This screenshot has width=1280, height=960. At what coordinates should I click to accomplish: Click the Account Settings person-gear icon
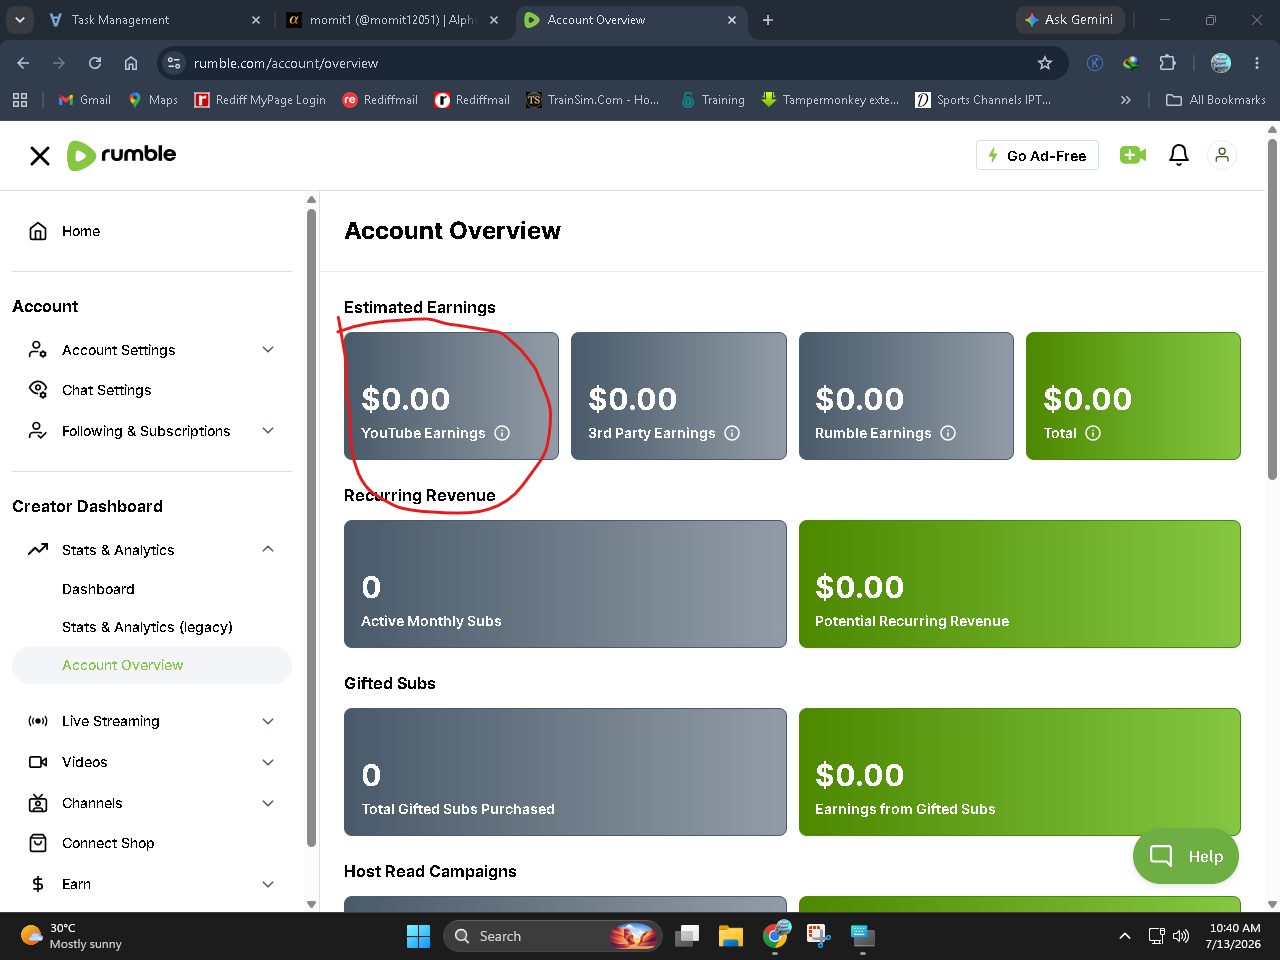point(38,349)
